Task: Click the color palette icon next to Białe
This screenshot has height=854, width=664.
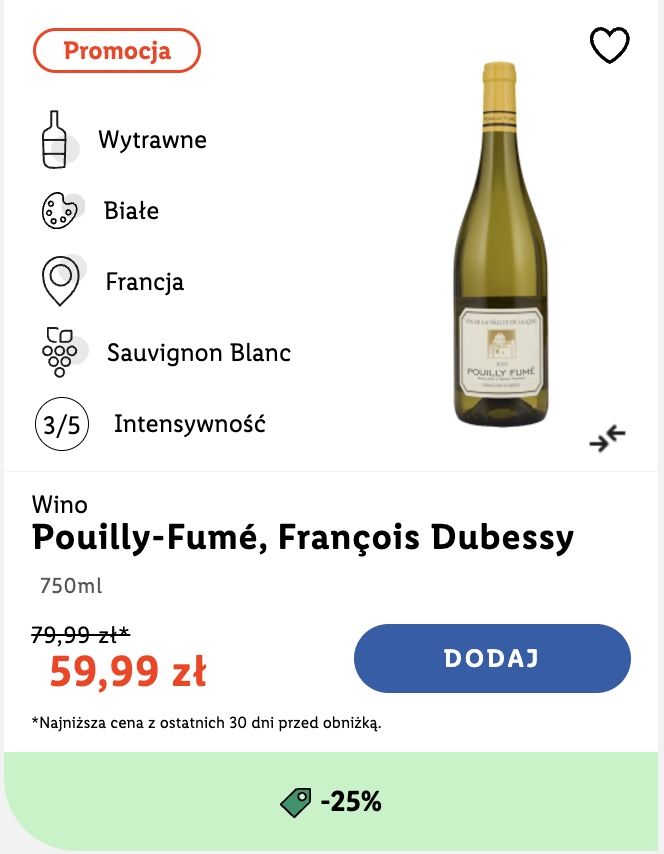Action: (60, 211)
